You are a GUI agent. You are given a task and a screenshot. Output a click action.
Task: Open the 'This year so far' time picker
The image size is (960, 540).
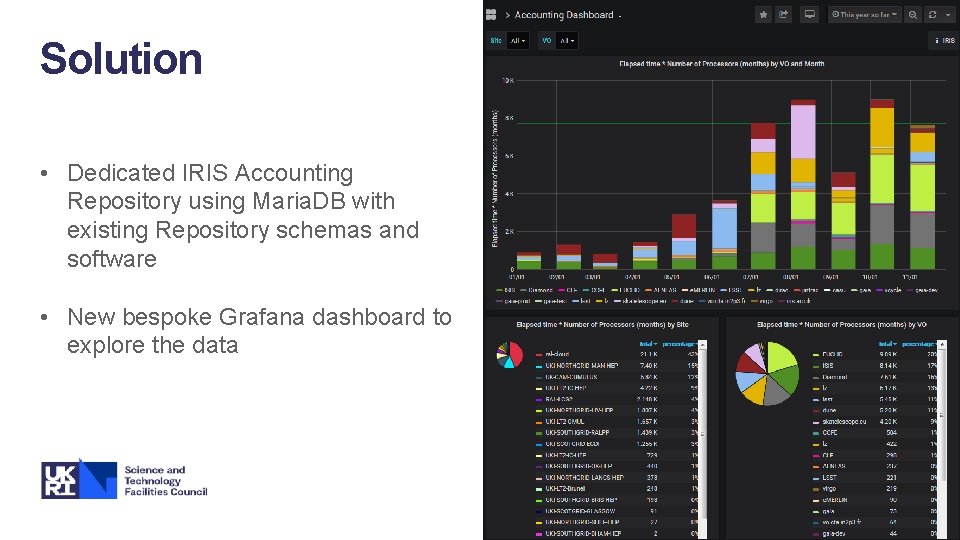[864, 15]
